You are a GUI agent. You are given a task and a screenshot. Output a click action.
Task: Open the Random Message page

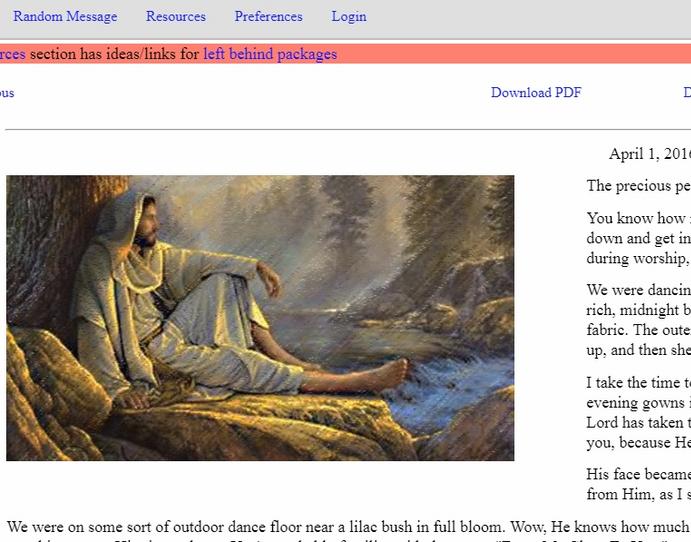65,17
